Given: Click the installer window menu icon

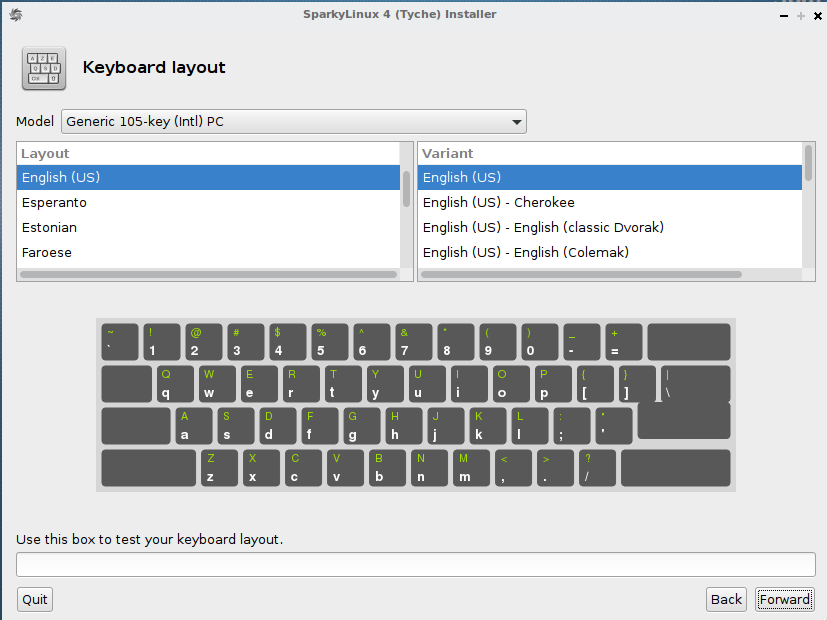Looking at the screenshot, I should tap(16, 15).
